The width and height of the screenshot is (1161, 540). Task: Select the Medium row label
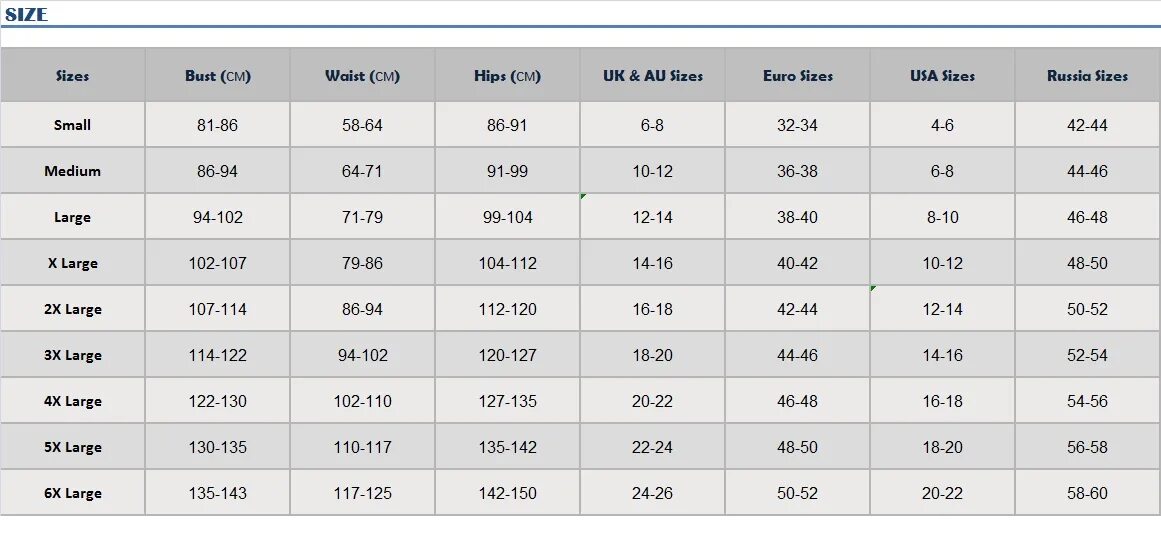pos(73,171)
